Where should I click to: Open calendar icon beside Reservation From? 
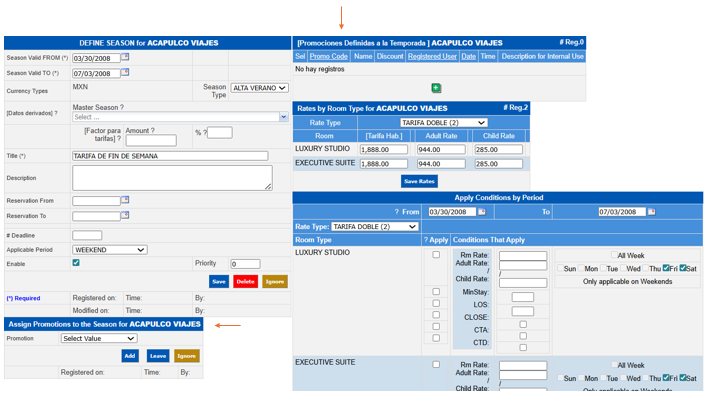click(x=126, y=200)
